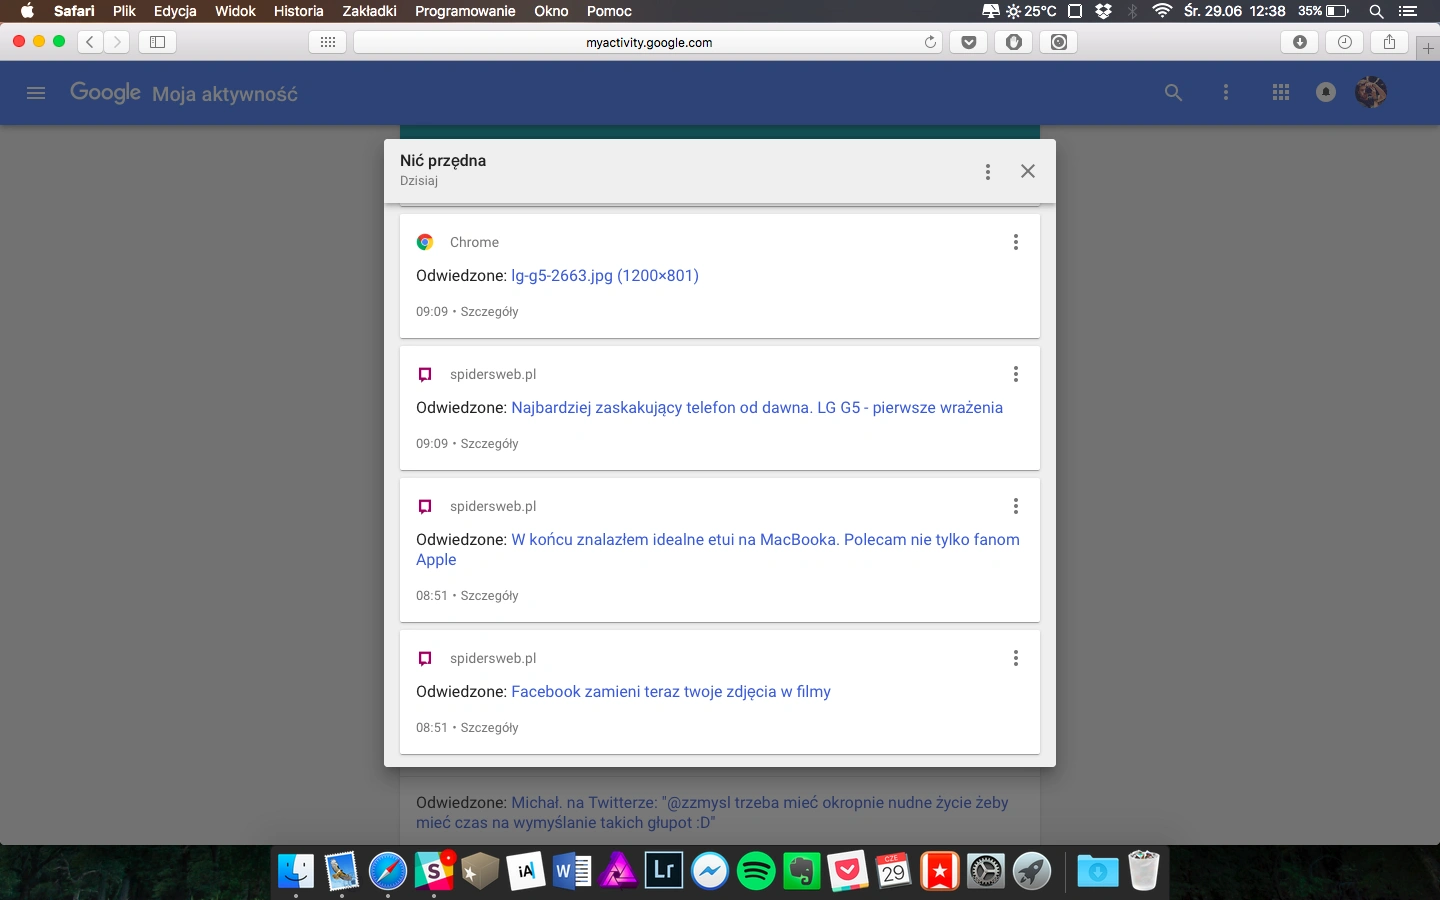This screenshot has width=1440, height=900.
Task: Open Spotify from the dock
Action: (756, 872)
